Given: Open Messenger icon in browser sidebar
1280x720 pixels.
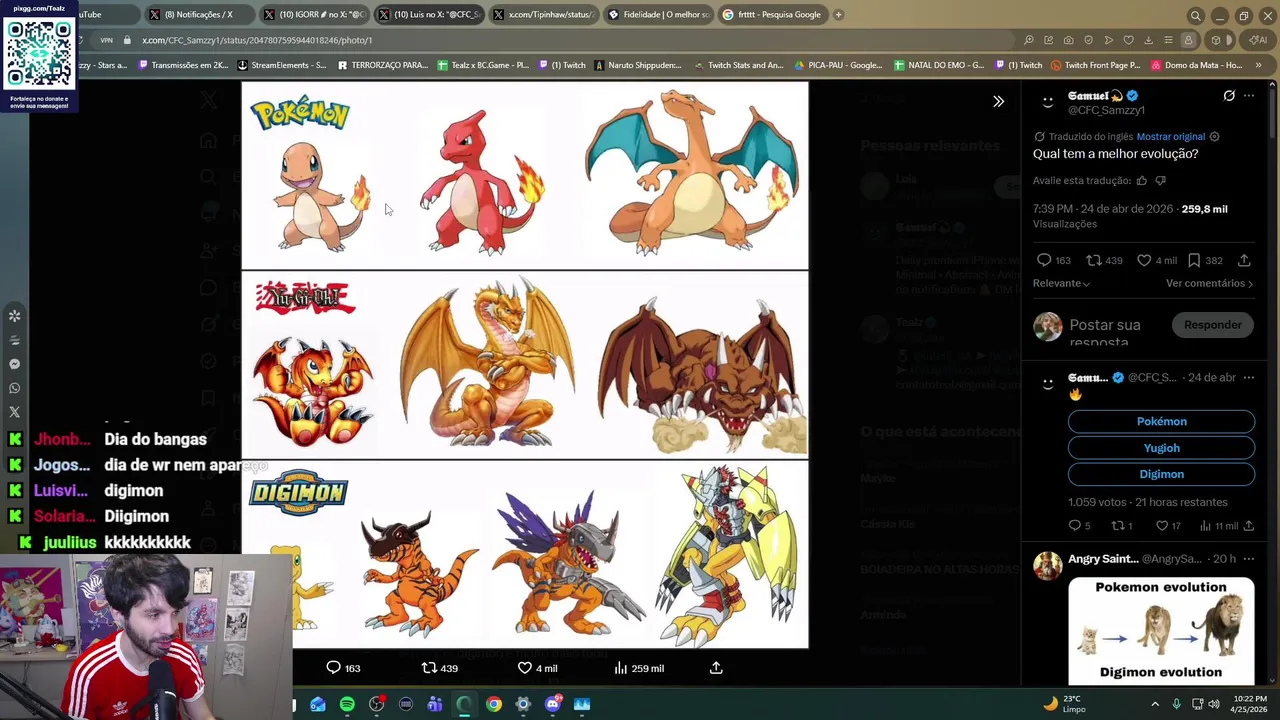Looking at the screenshot, I should point(14,364).
